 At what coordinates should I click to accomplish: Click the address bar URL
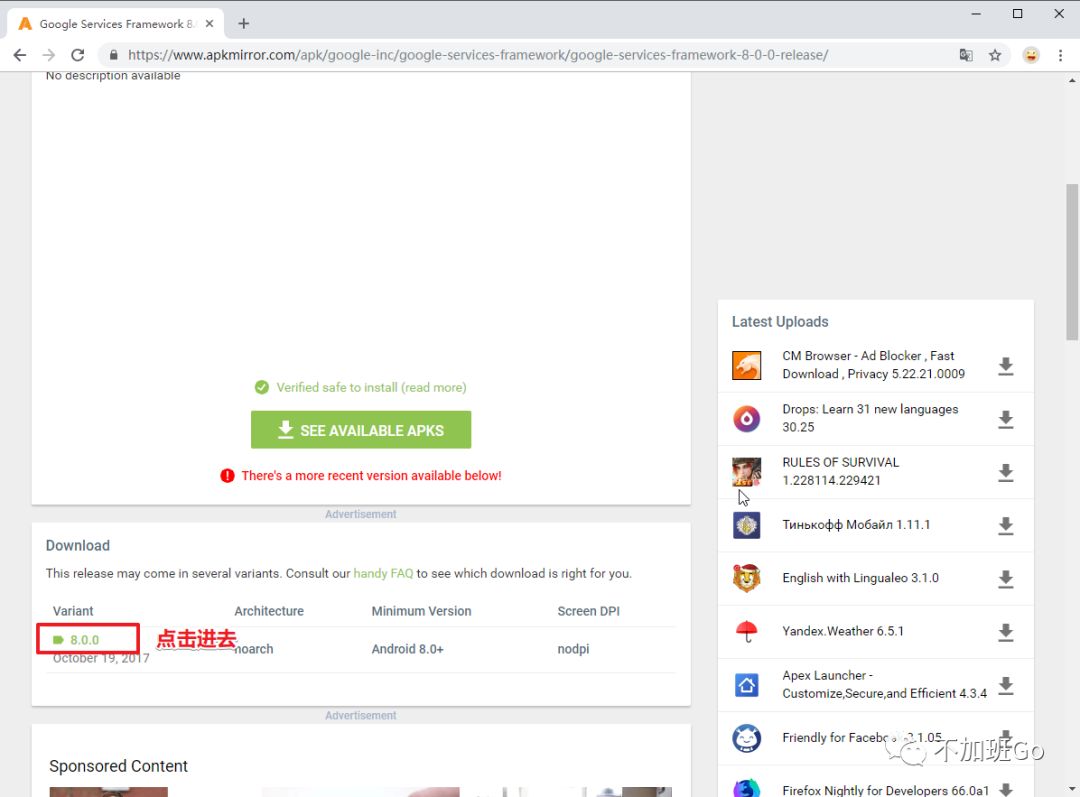click(x=478, y=55)
